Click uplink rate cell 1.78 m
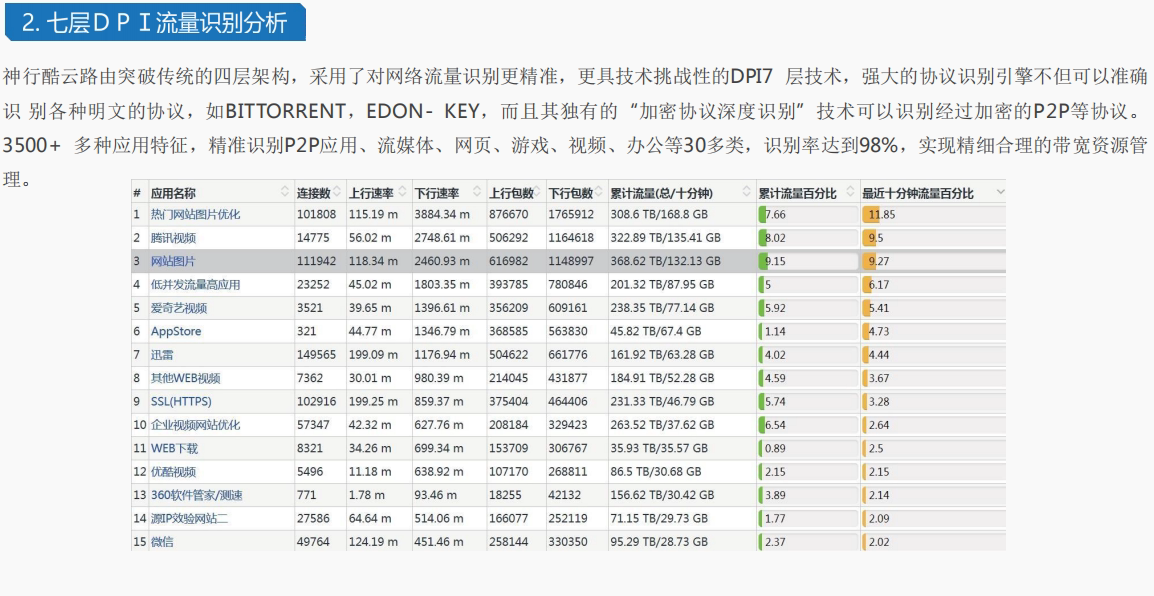 click(367, 495)
